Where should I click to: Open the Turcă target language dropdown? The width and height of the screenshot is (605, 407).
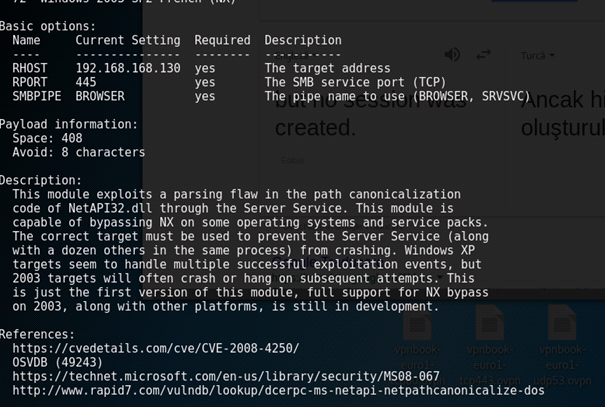click(x=537, y=56)
